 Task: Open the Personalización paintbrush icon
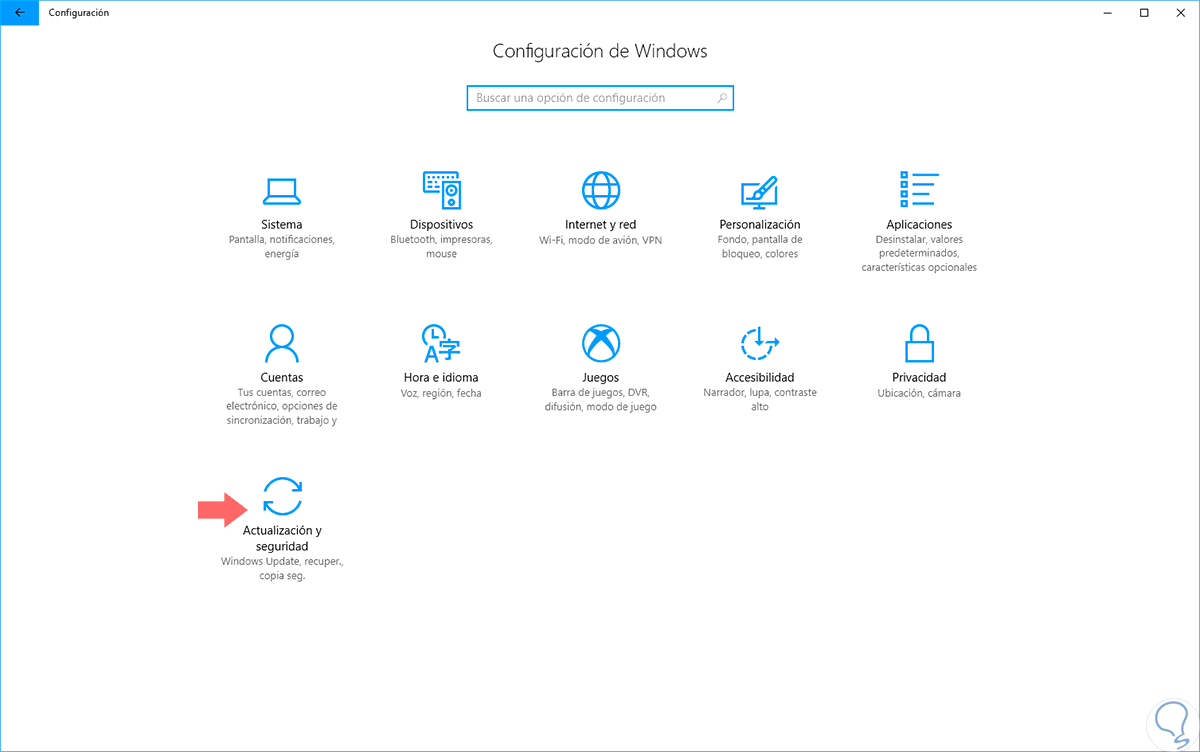pos(759,191)
